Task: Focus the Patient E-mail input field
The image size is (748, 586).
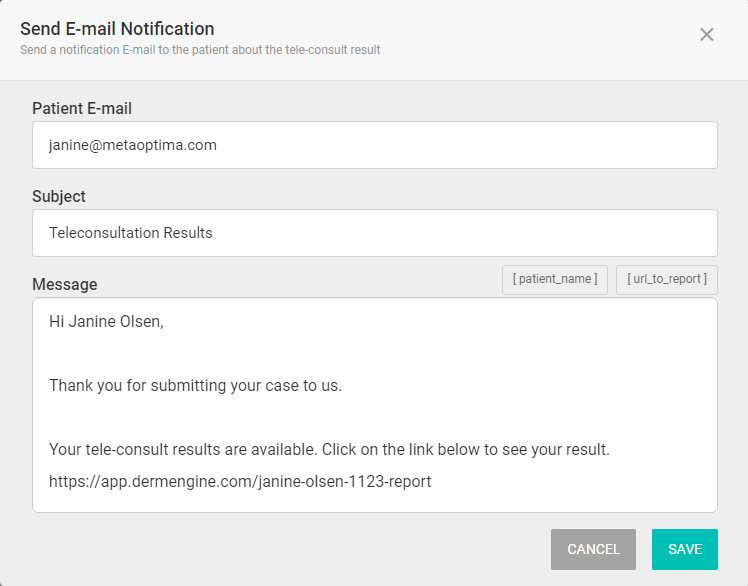Action: [375, 145]
